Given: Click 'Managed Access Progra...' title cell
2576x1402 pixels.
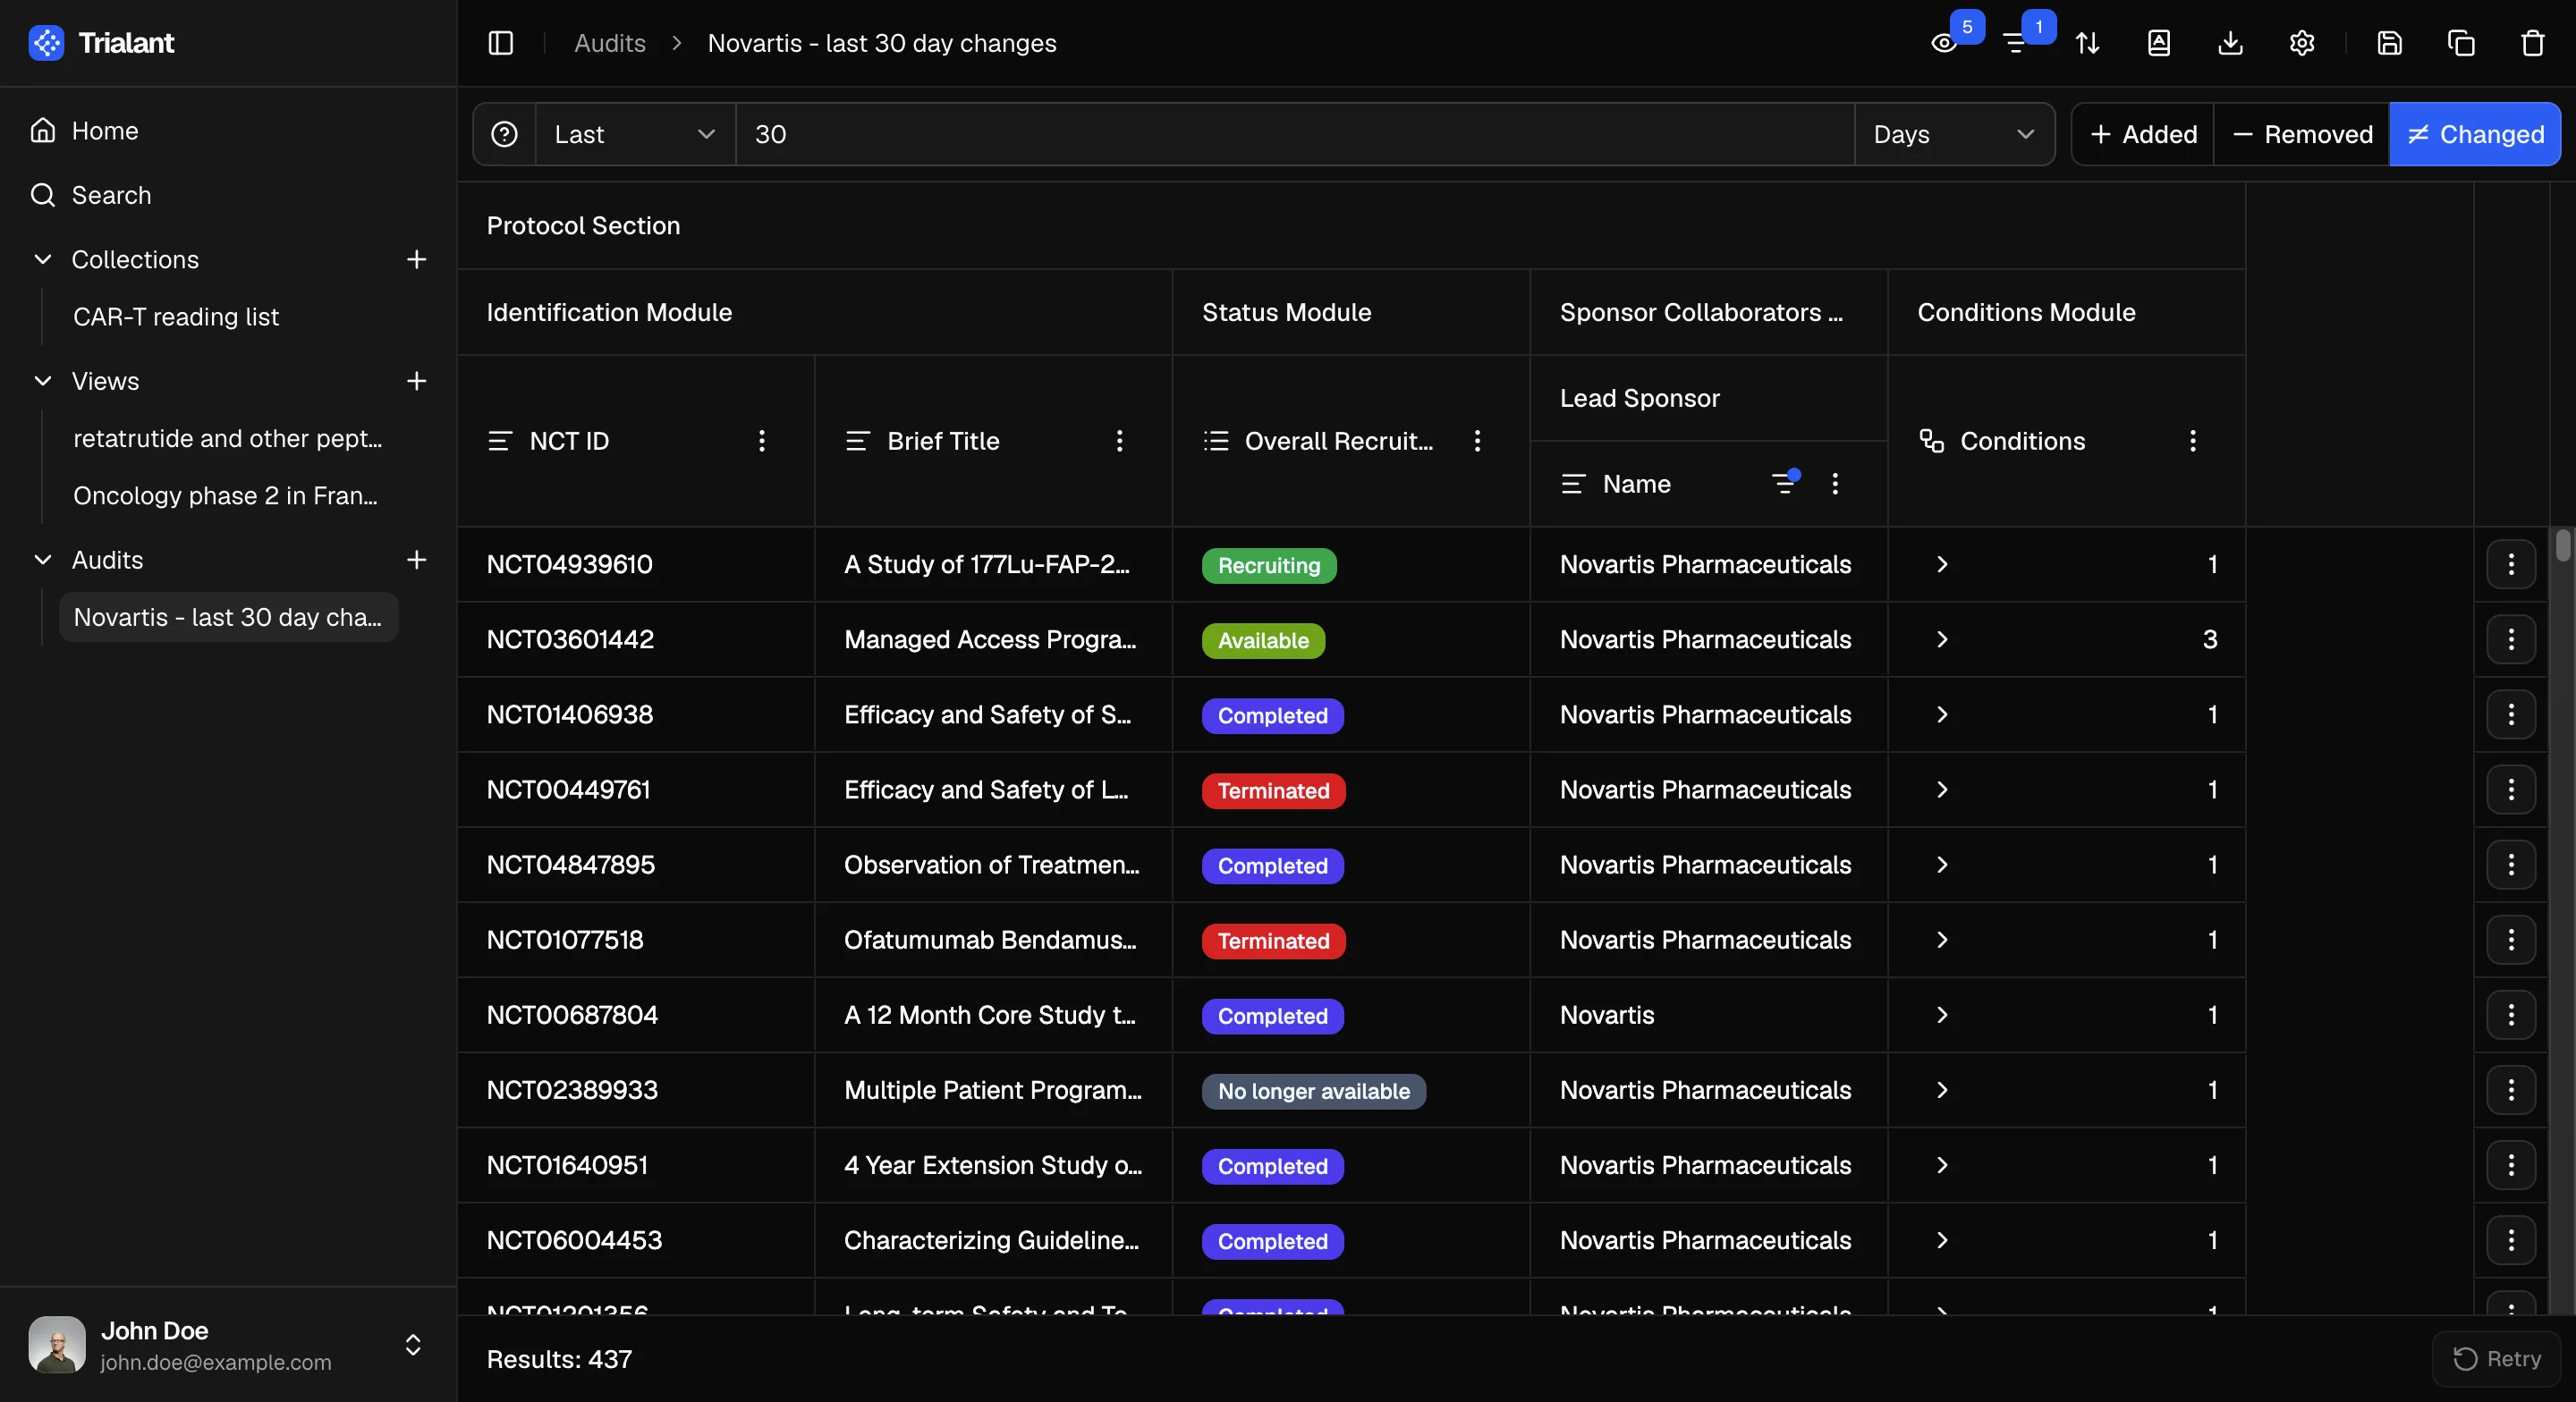Looking at the screenshot, I should pos(993,640).
